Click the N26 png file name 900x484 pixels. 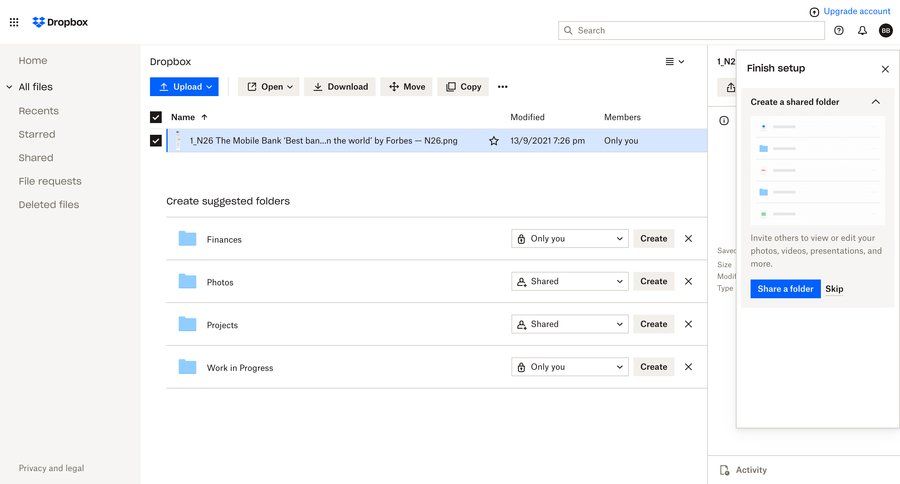324,141
